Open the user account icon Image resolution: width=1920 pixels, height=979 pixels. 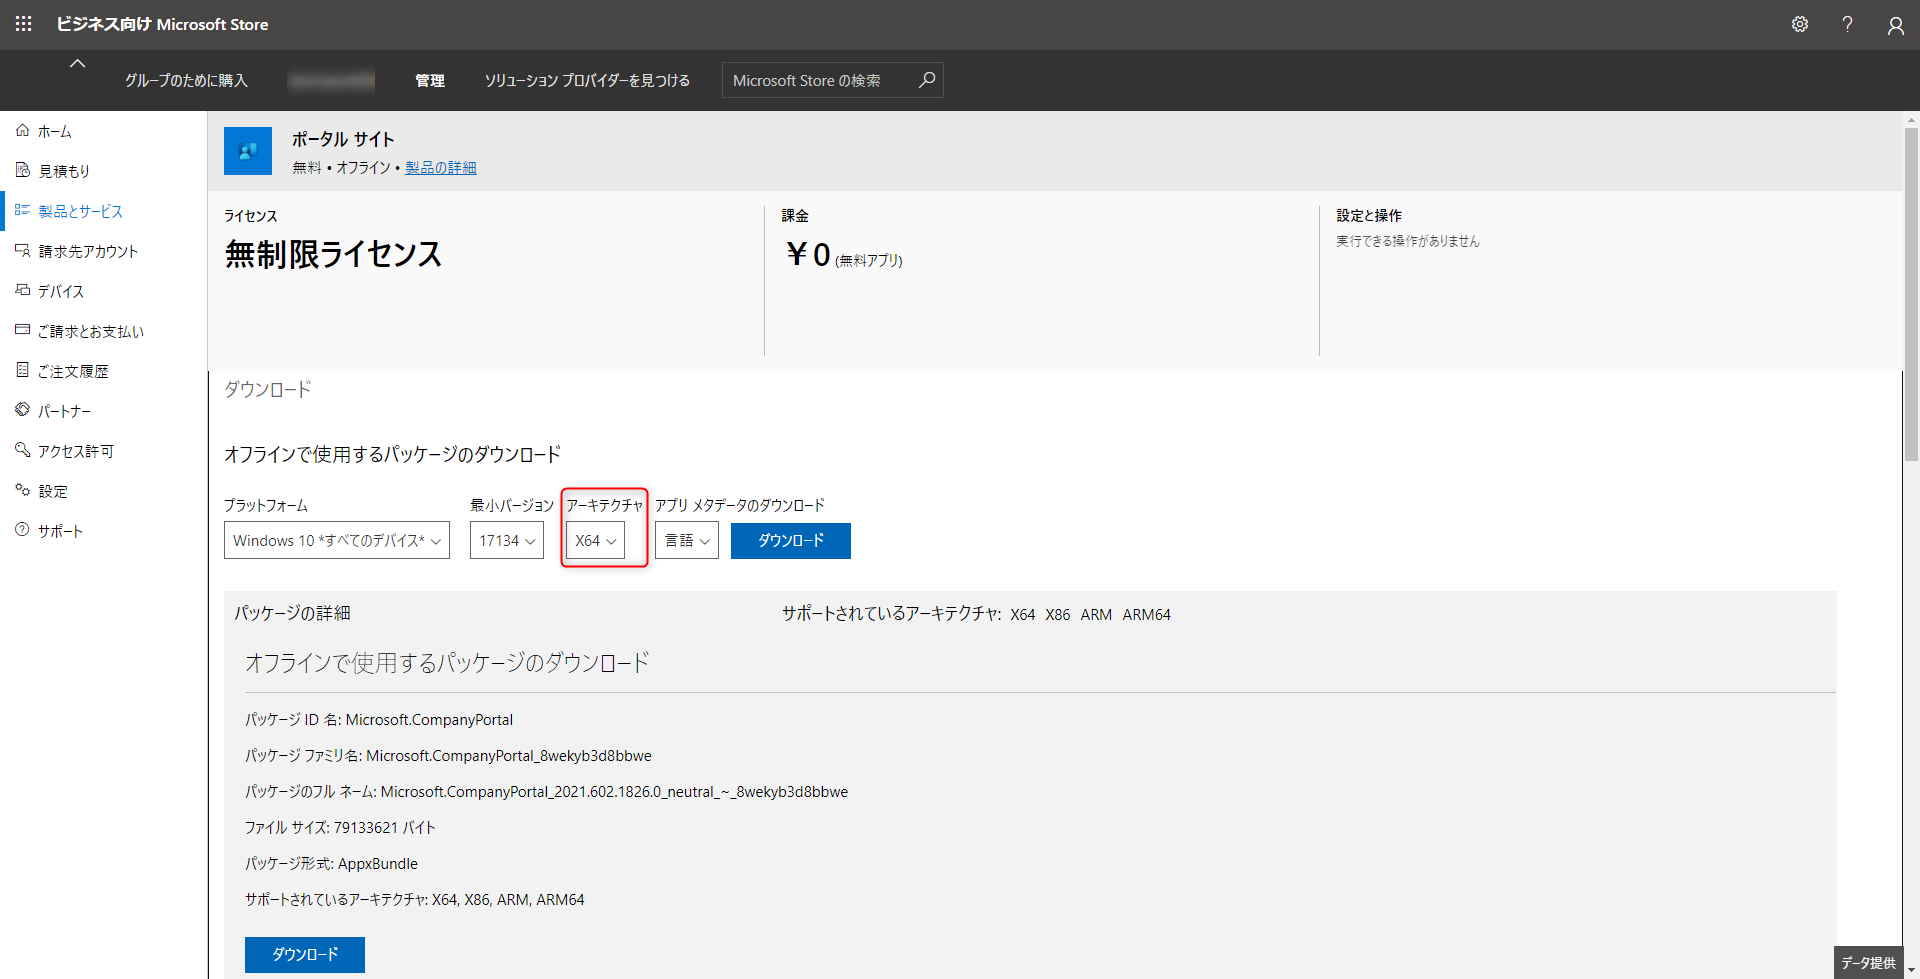pyautogui.click(x=1895, y=25)
